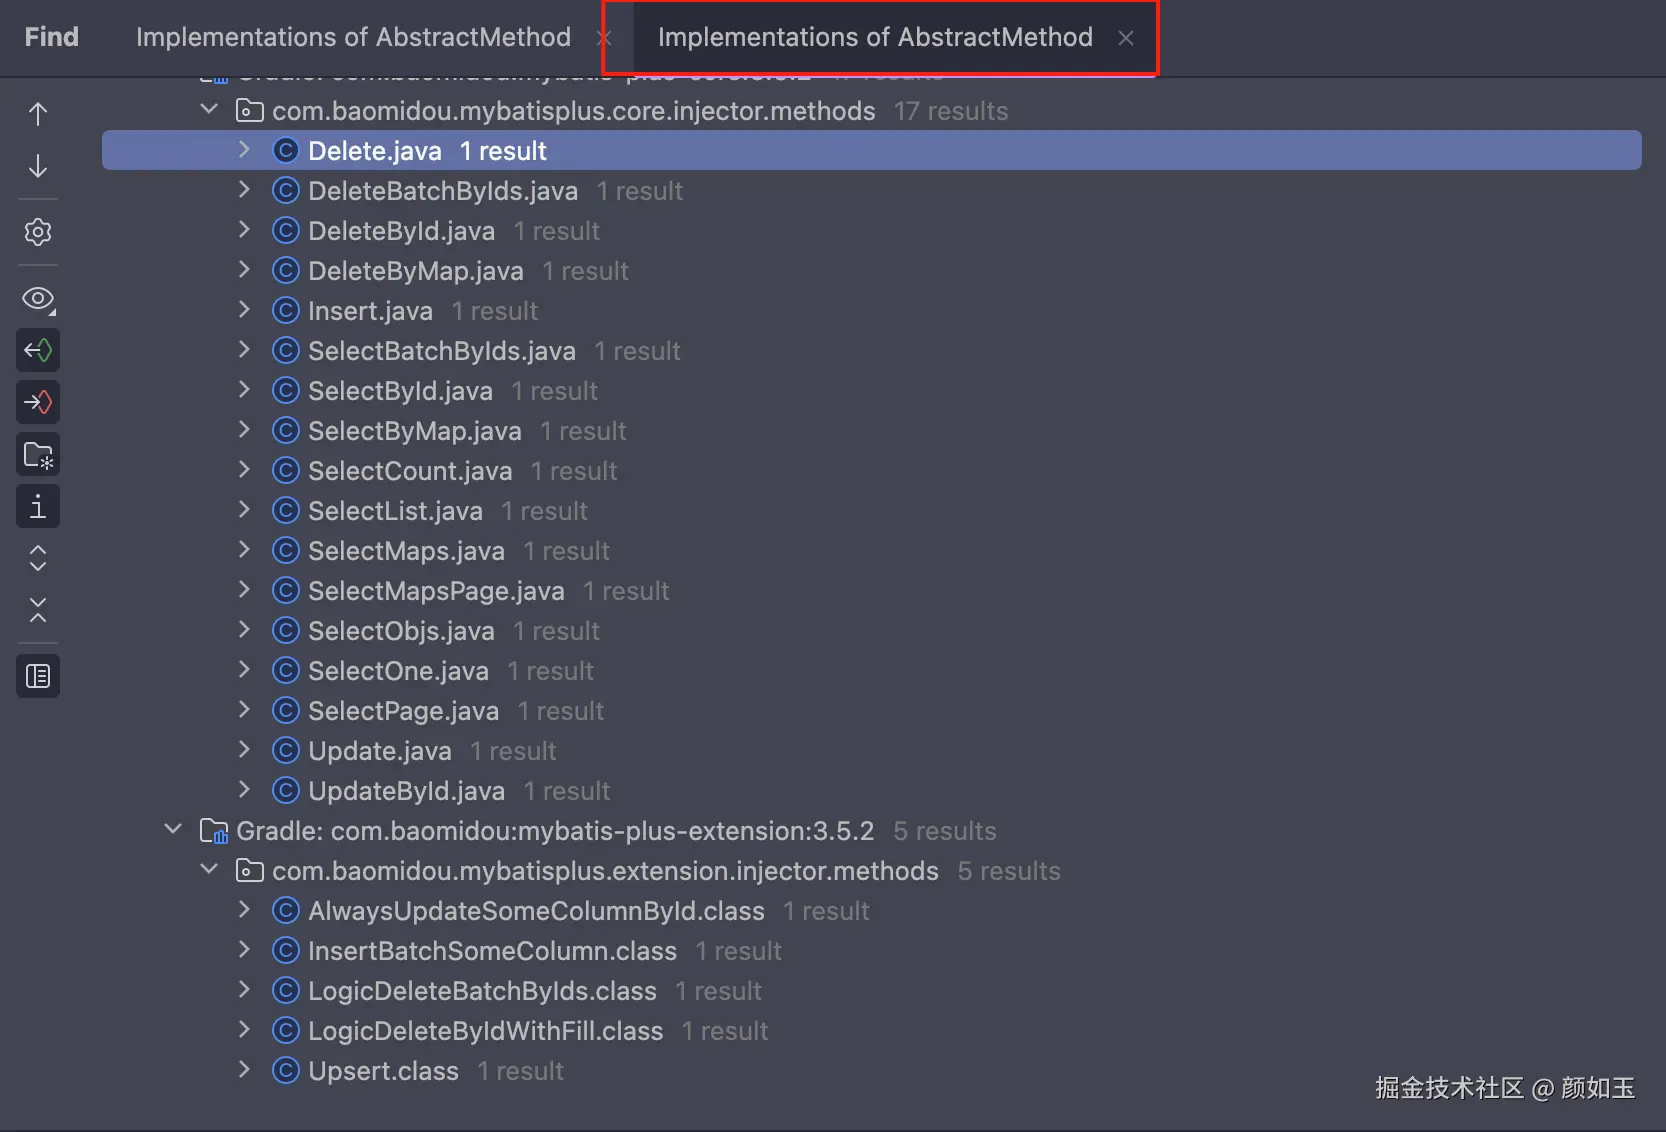Toggle group by directory structure icon
This screenshot has width=1666, height=1132.
pyautogui.click(x=38, y=455)
